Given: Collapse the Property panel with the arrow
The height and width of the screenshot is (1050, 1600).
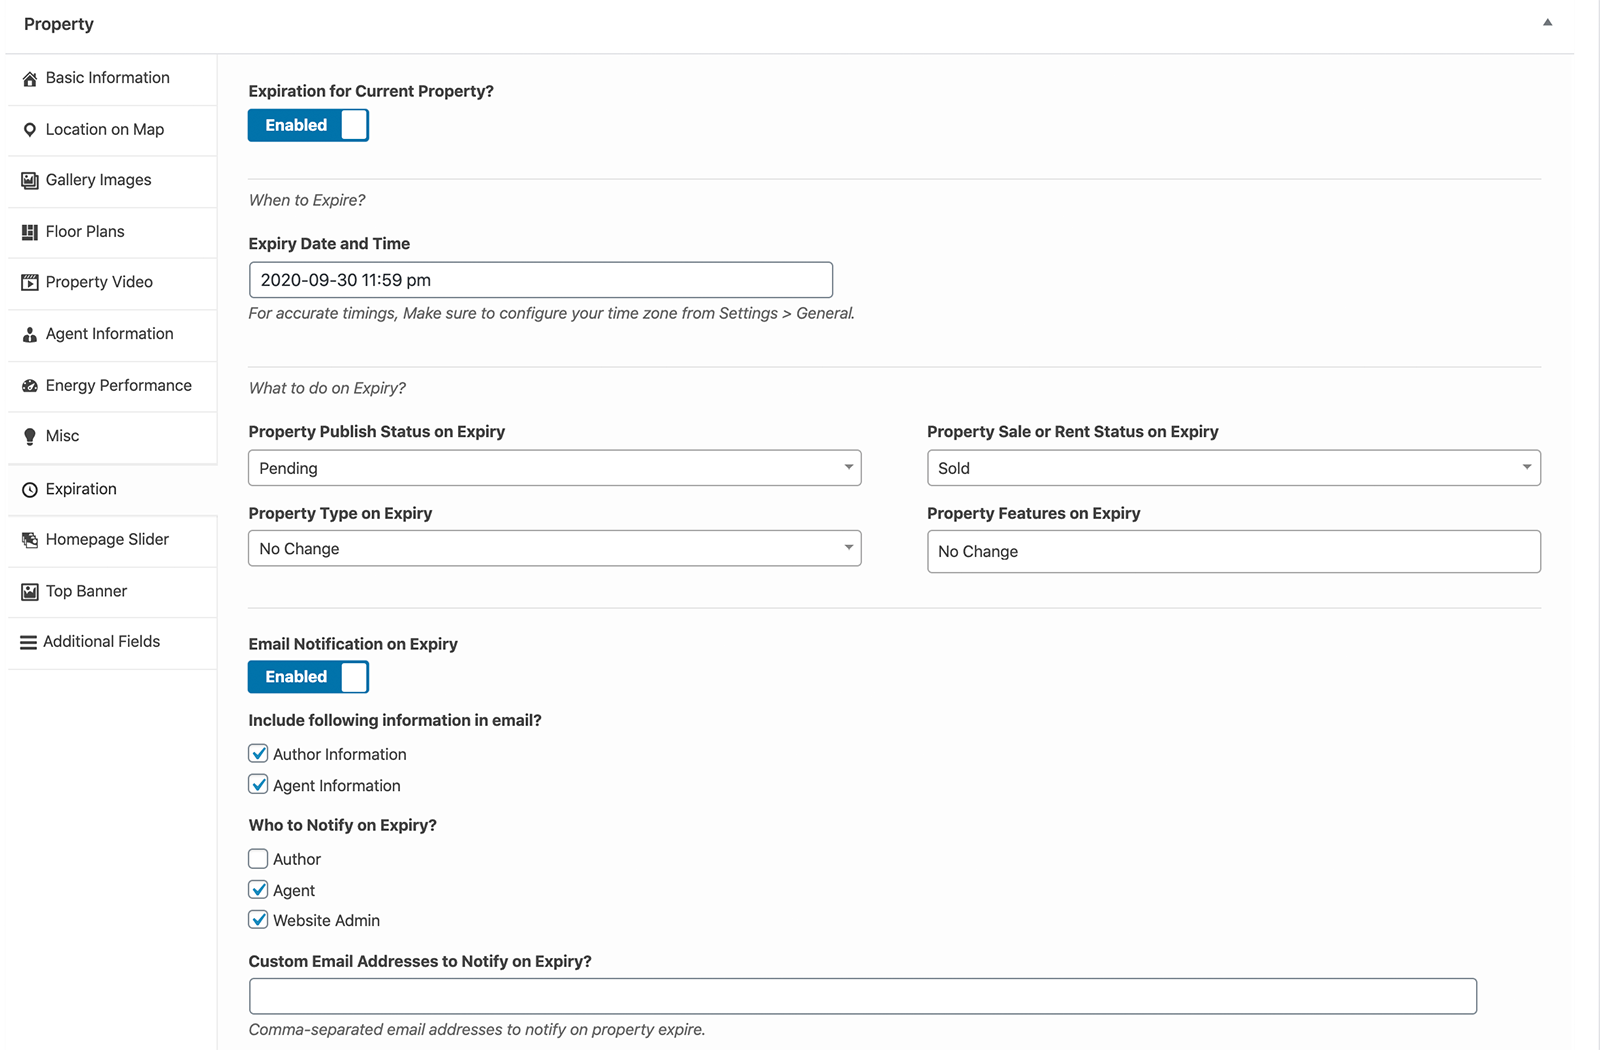Looking at the screenshot, I should [1547, 22].
